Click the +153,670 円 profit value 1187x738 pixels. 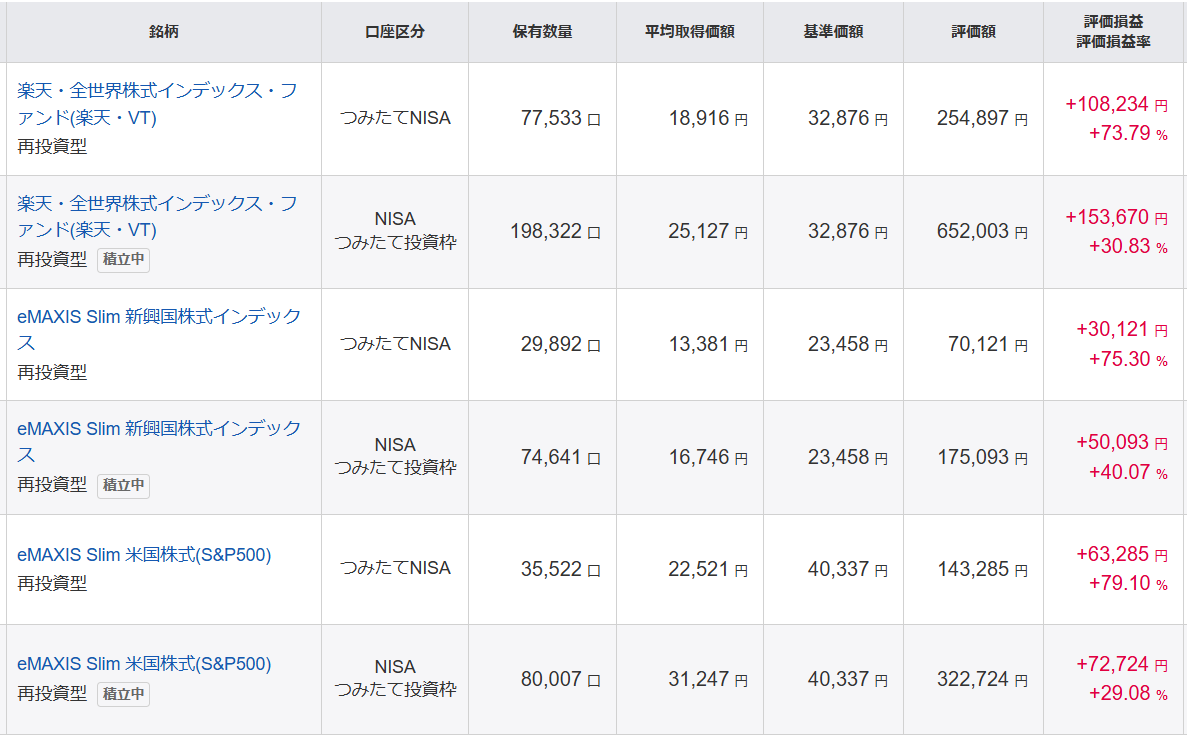(x=1115, y=217)
